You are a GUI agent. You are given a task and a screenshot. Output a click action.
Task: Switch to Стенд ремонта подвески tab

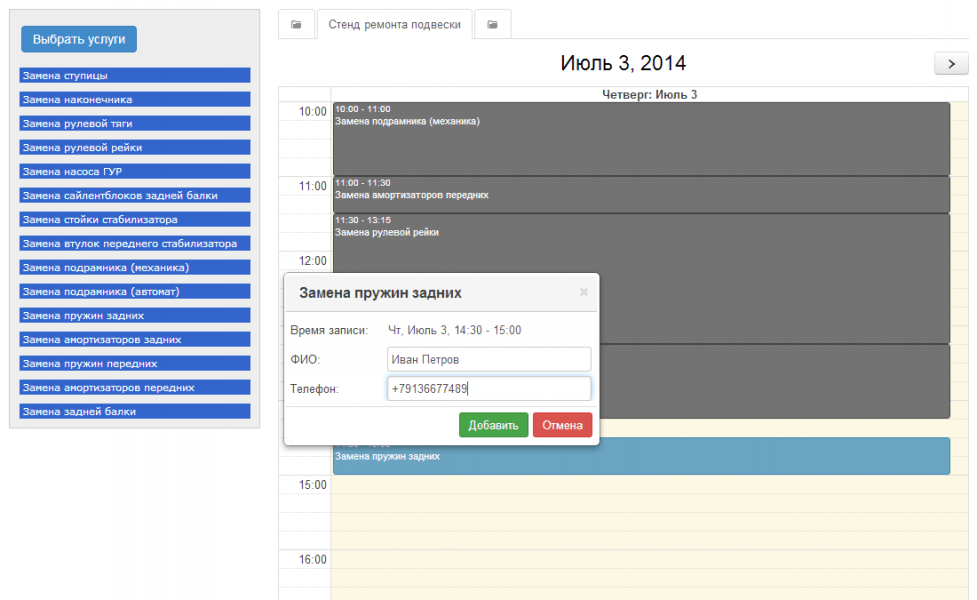click(394, 25)
